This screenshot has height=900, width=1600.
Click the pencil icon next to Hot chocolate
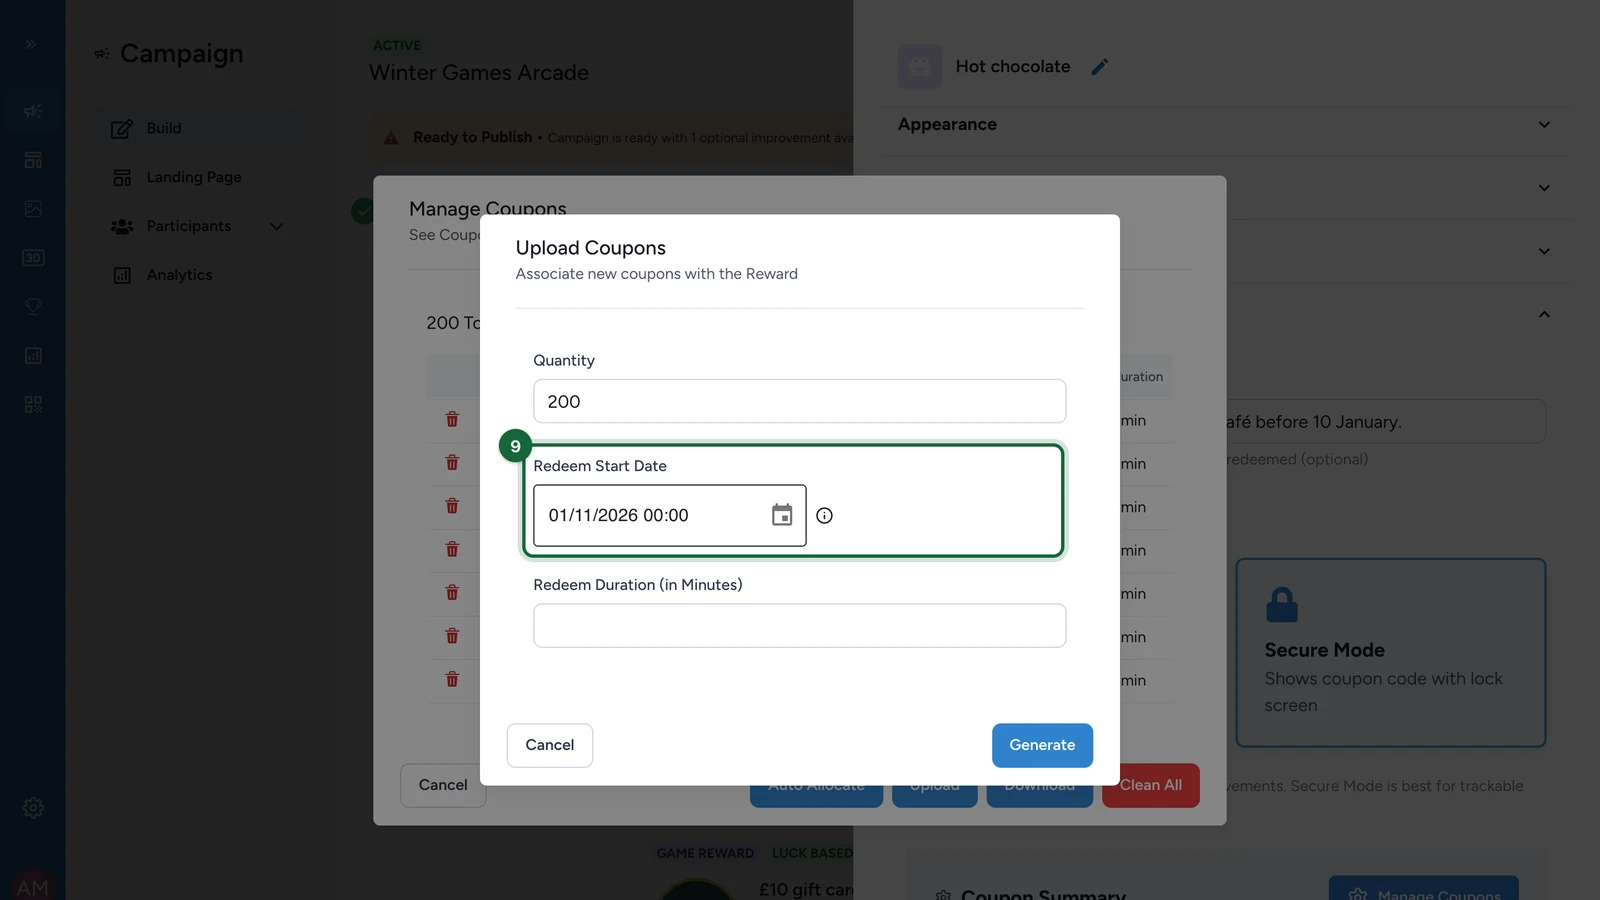point(1100,67)
